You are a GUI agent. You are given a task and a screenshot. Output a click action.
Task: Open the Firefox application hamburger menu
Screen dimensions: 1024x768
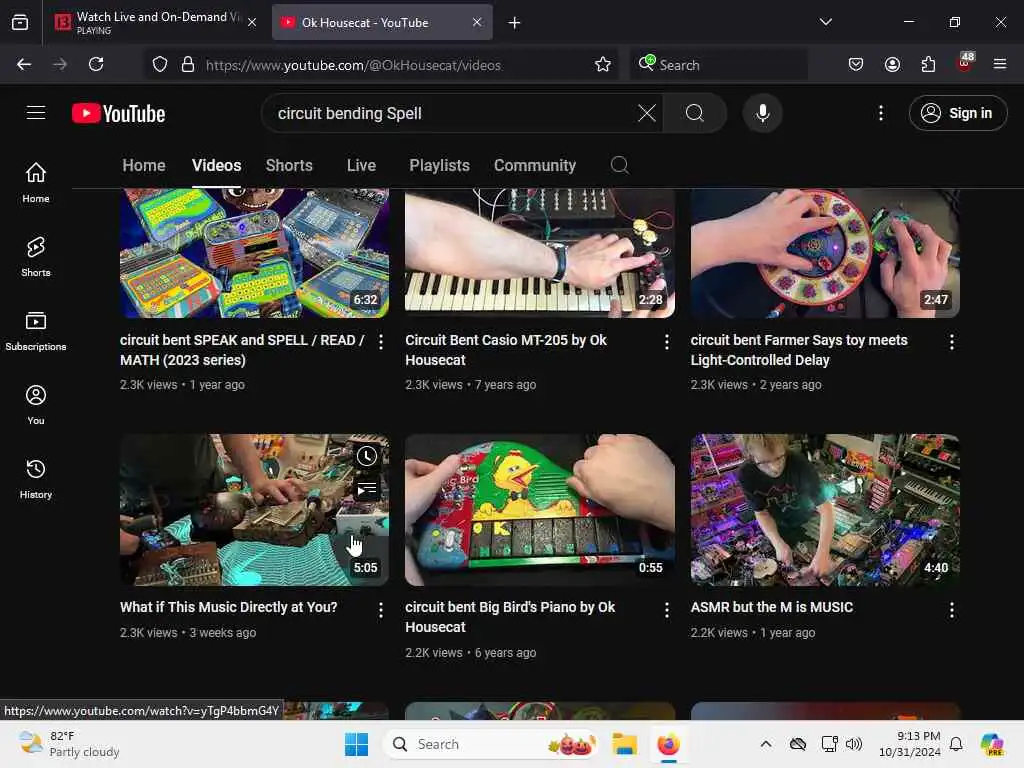point(999,64)
